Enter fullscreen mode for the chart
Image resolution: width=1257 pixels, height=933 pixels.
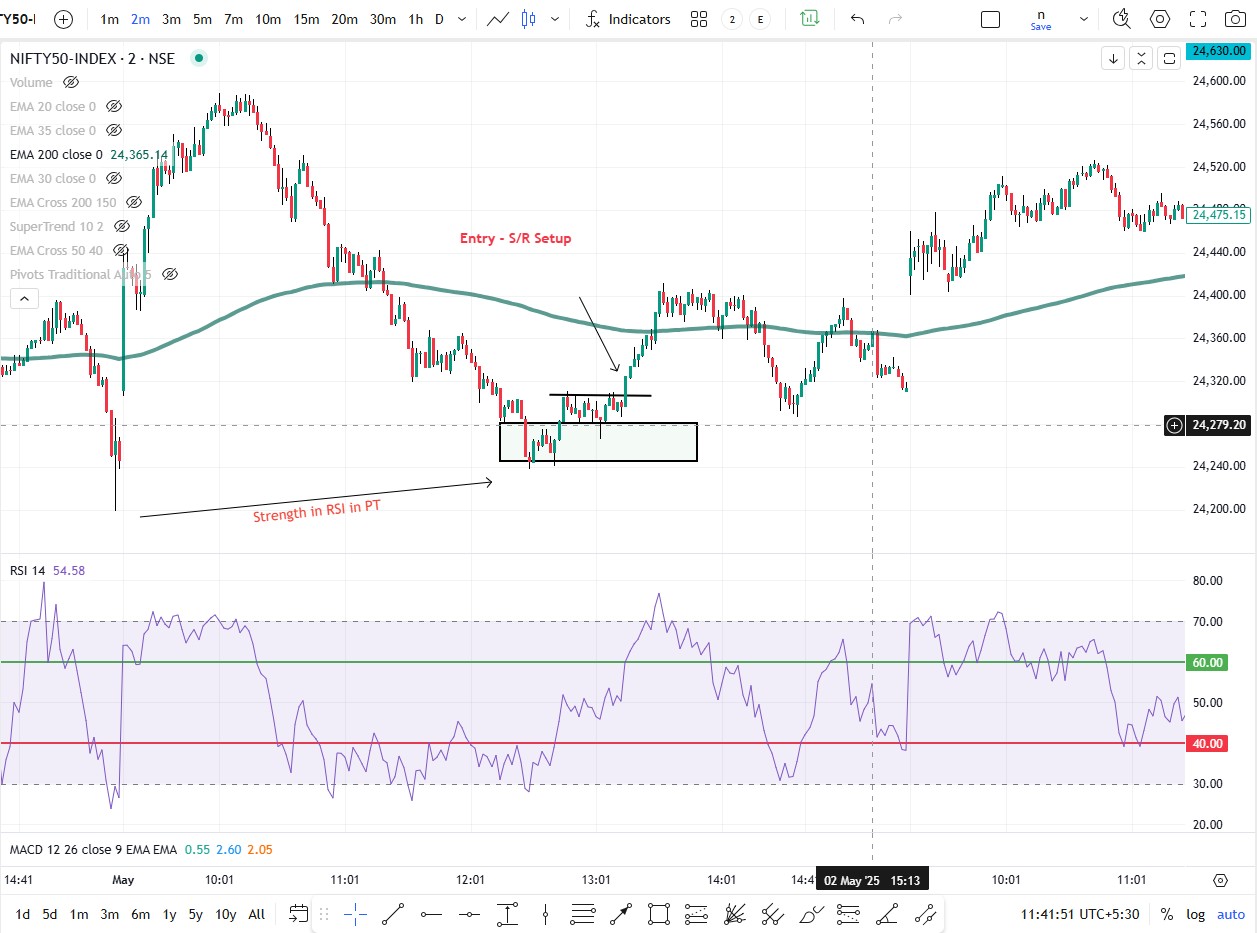coord(1197,18)
